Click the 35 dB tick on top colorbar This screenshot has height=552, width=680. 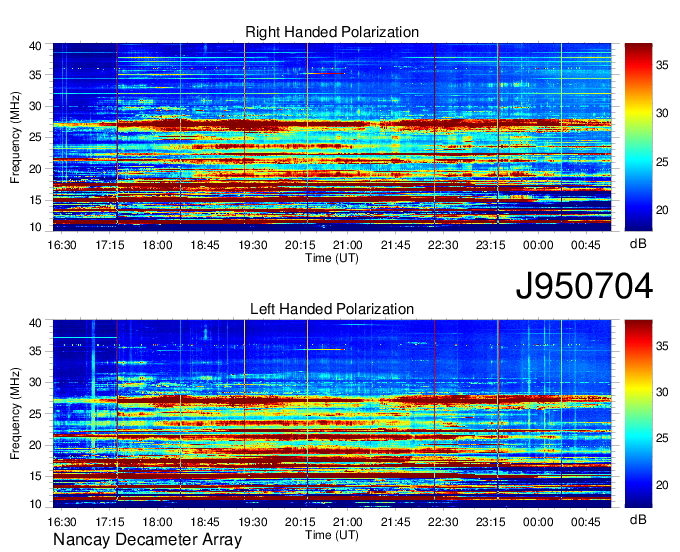click(662, 65)
